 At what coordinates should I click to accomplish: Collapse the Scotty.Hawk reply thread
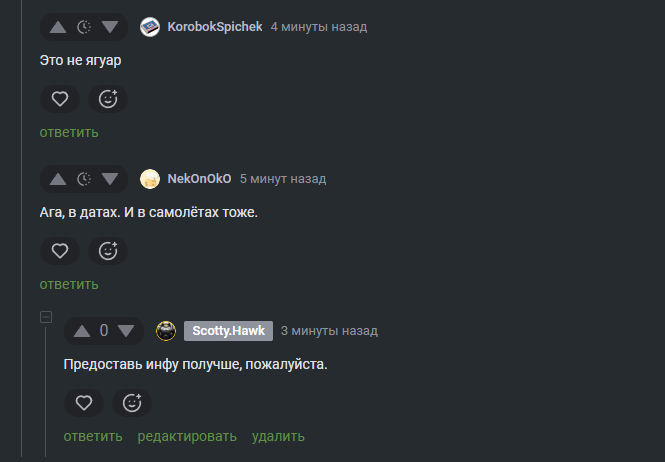tap(45, 317)
